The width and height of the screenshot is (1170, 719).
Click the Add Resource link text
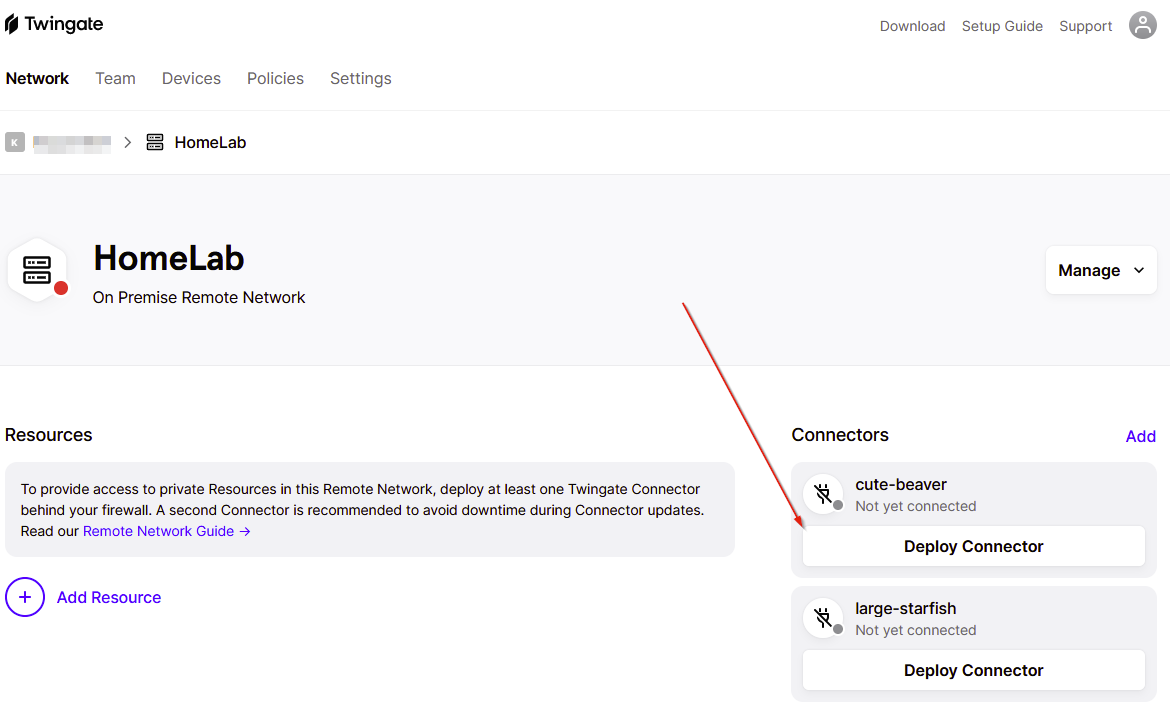tap(109, 597)
